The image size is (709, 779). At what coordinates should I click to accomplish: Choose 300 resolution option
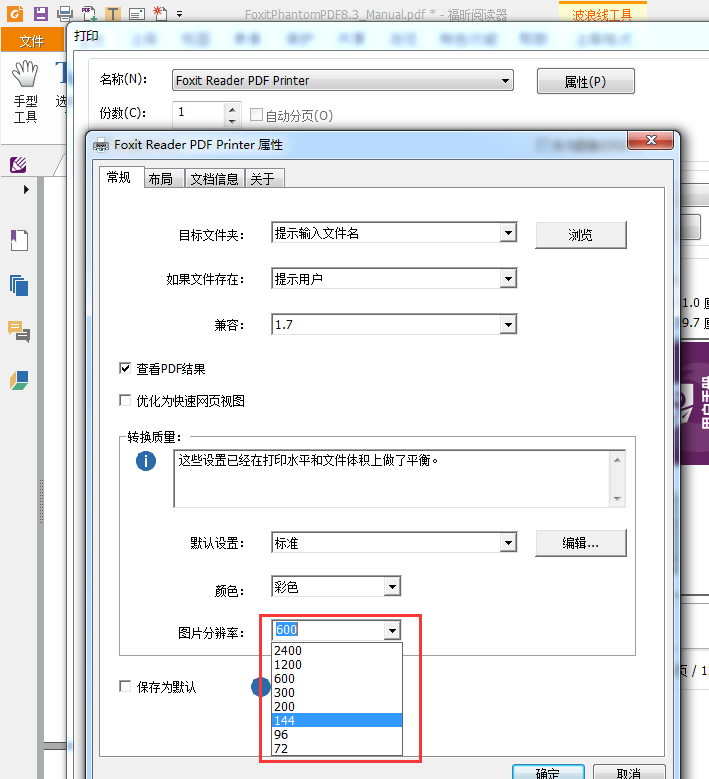pos(337,692)
